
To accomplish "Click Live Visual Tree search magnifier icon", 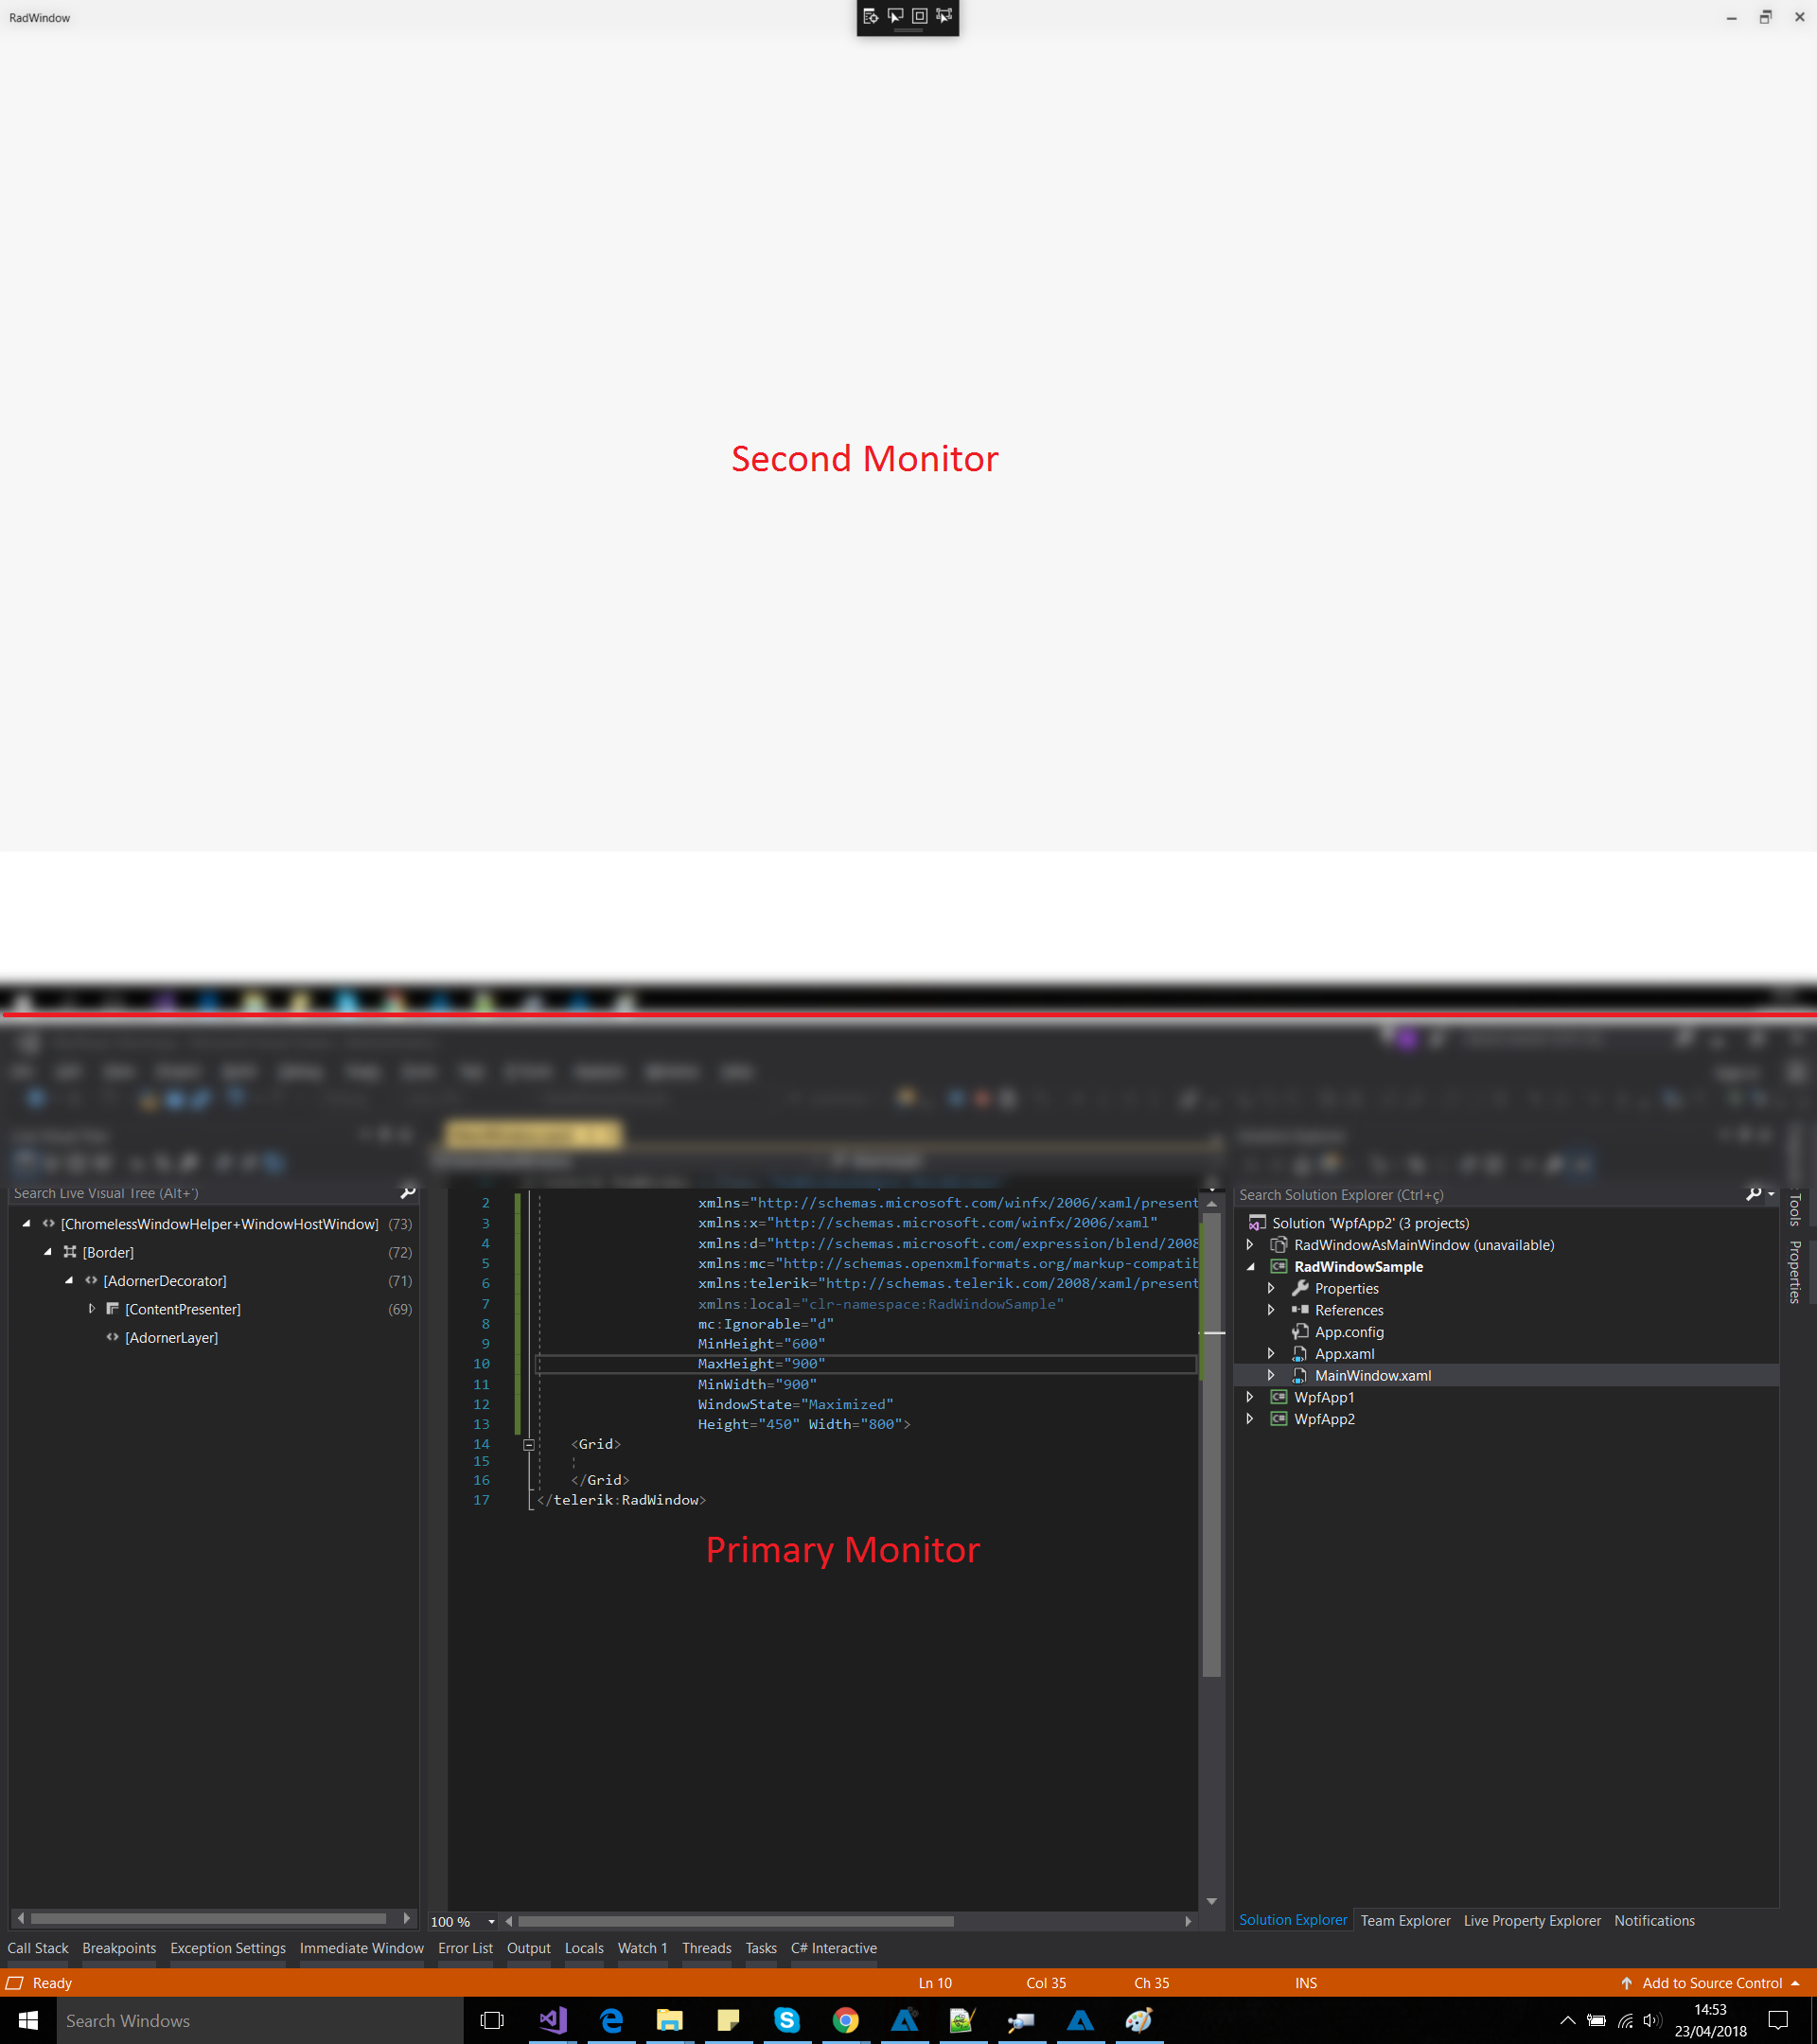I will [407, 1193].
